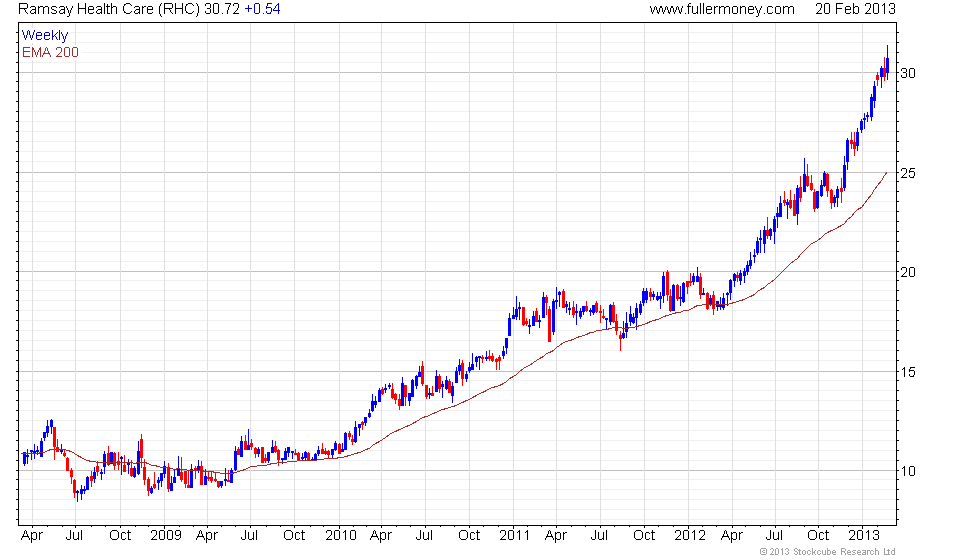The height and width of the screenshot is (560, 980).
Task: Click the Ramsay Health Care (RHC) title
Action: click(x=109, y=9)
